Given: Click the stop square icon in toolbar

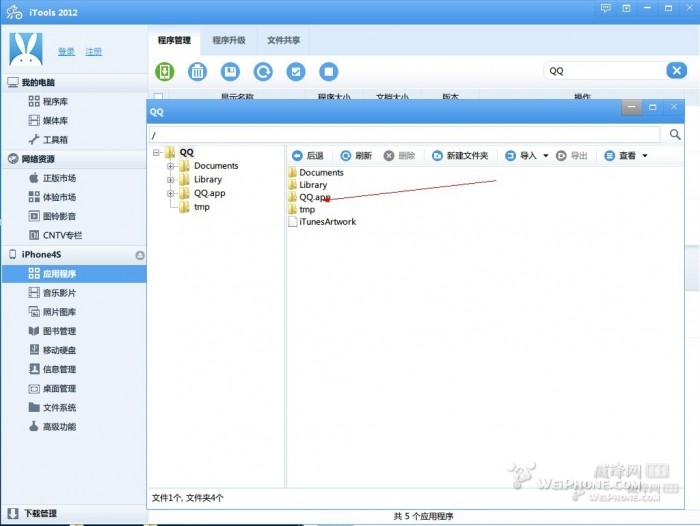Looking at the screenshot, I should coord(328,71).
